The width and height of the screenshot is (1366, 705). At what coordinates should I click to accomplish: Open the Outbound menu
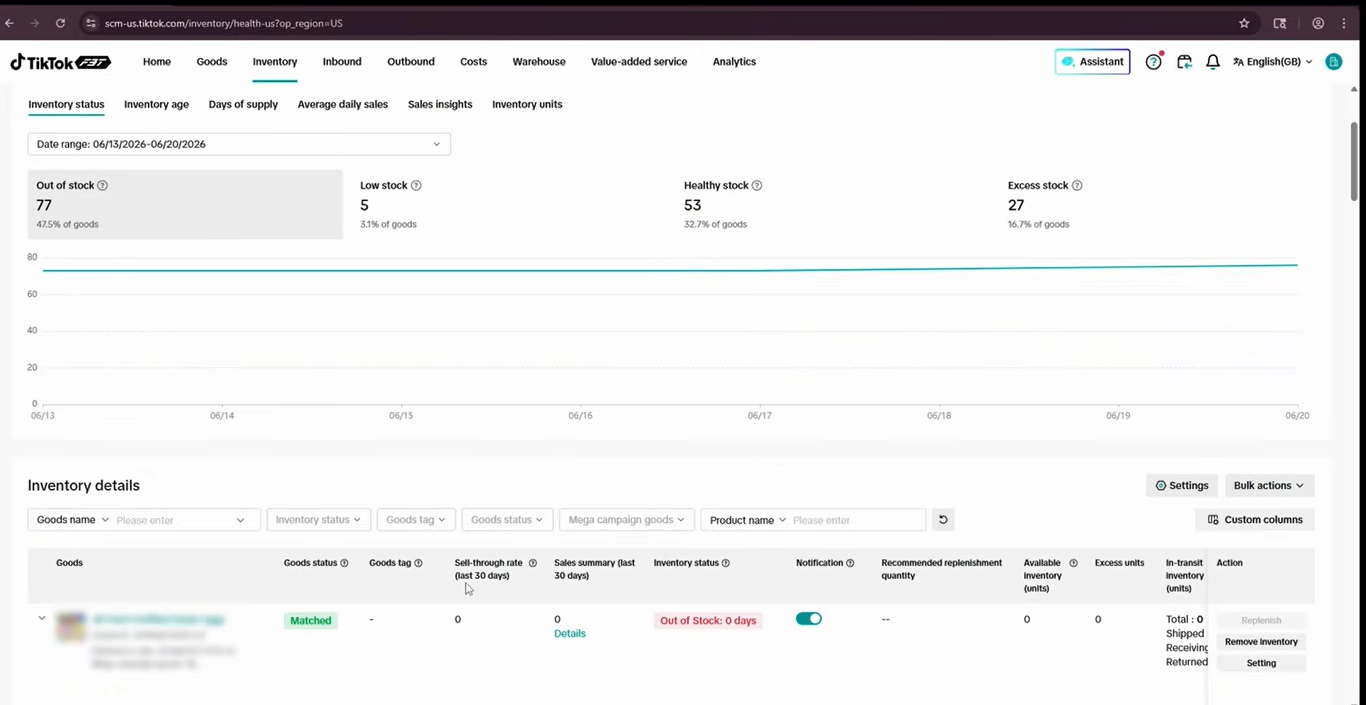click(411, 62)
